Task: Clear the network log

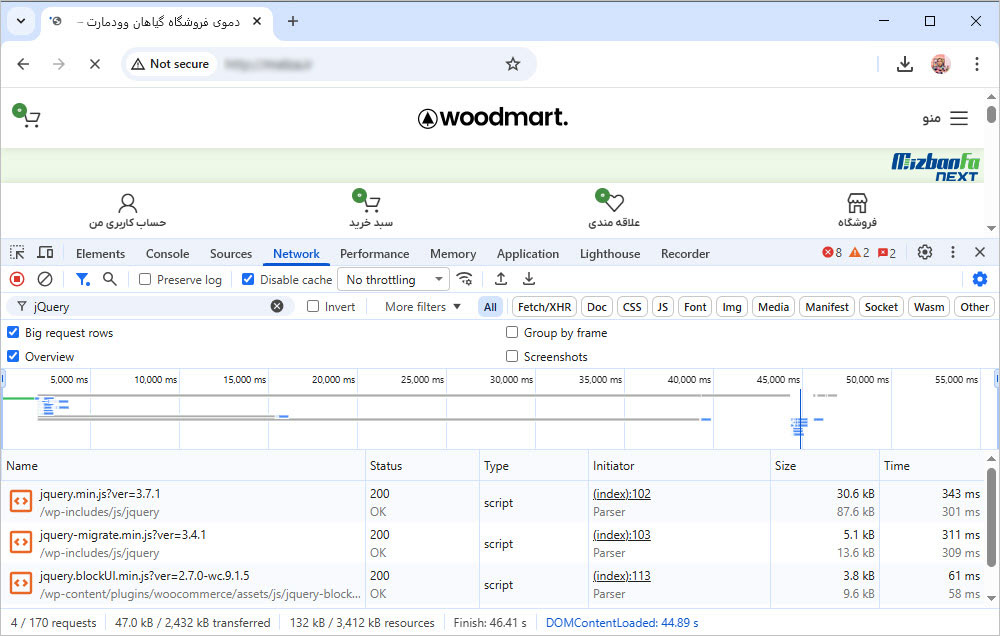Action: [45, 280]
